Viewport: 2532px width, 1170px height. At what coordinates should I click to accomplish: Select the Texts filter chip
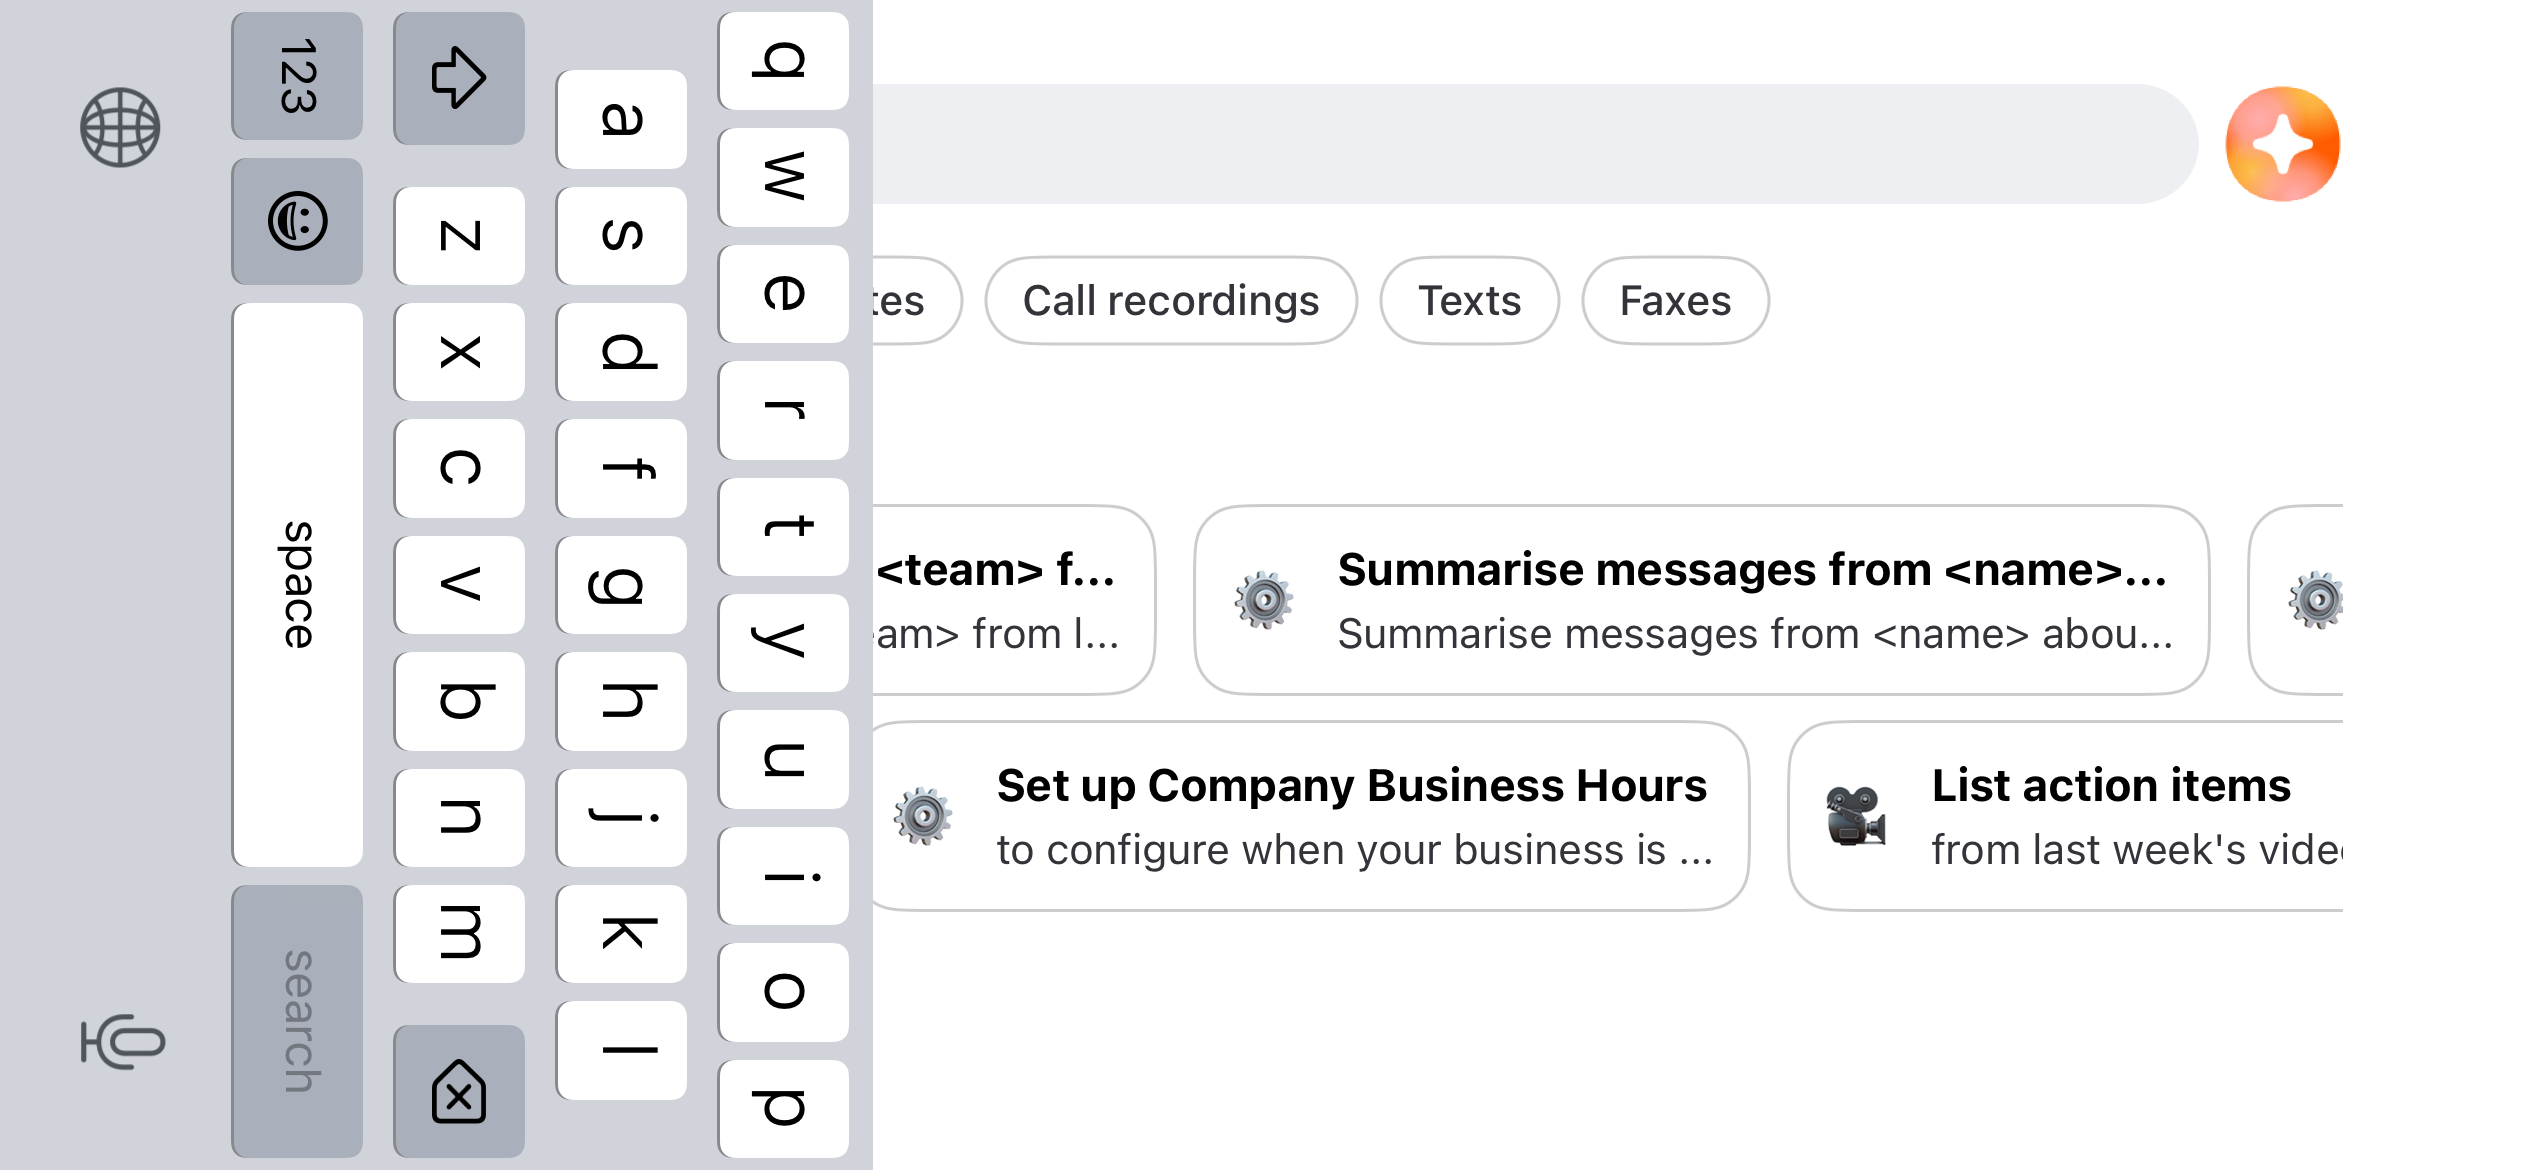(1468, 301)
